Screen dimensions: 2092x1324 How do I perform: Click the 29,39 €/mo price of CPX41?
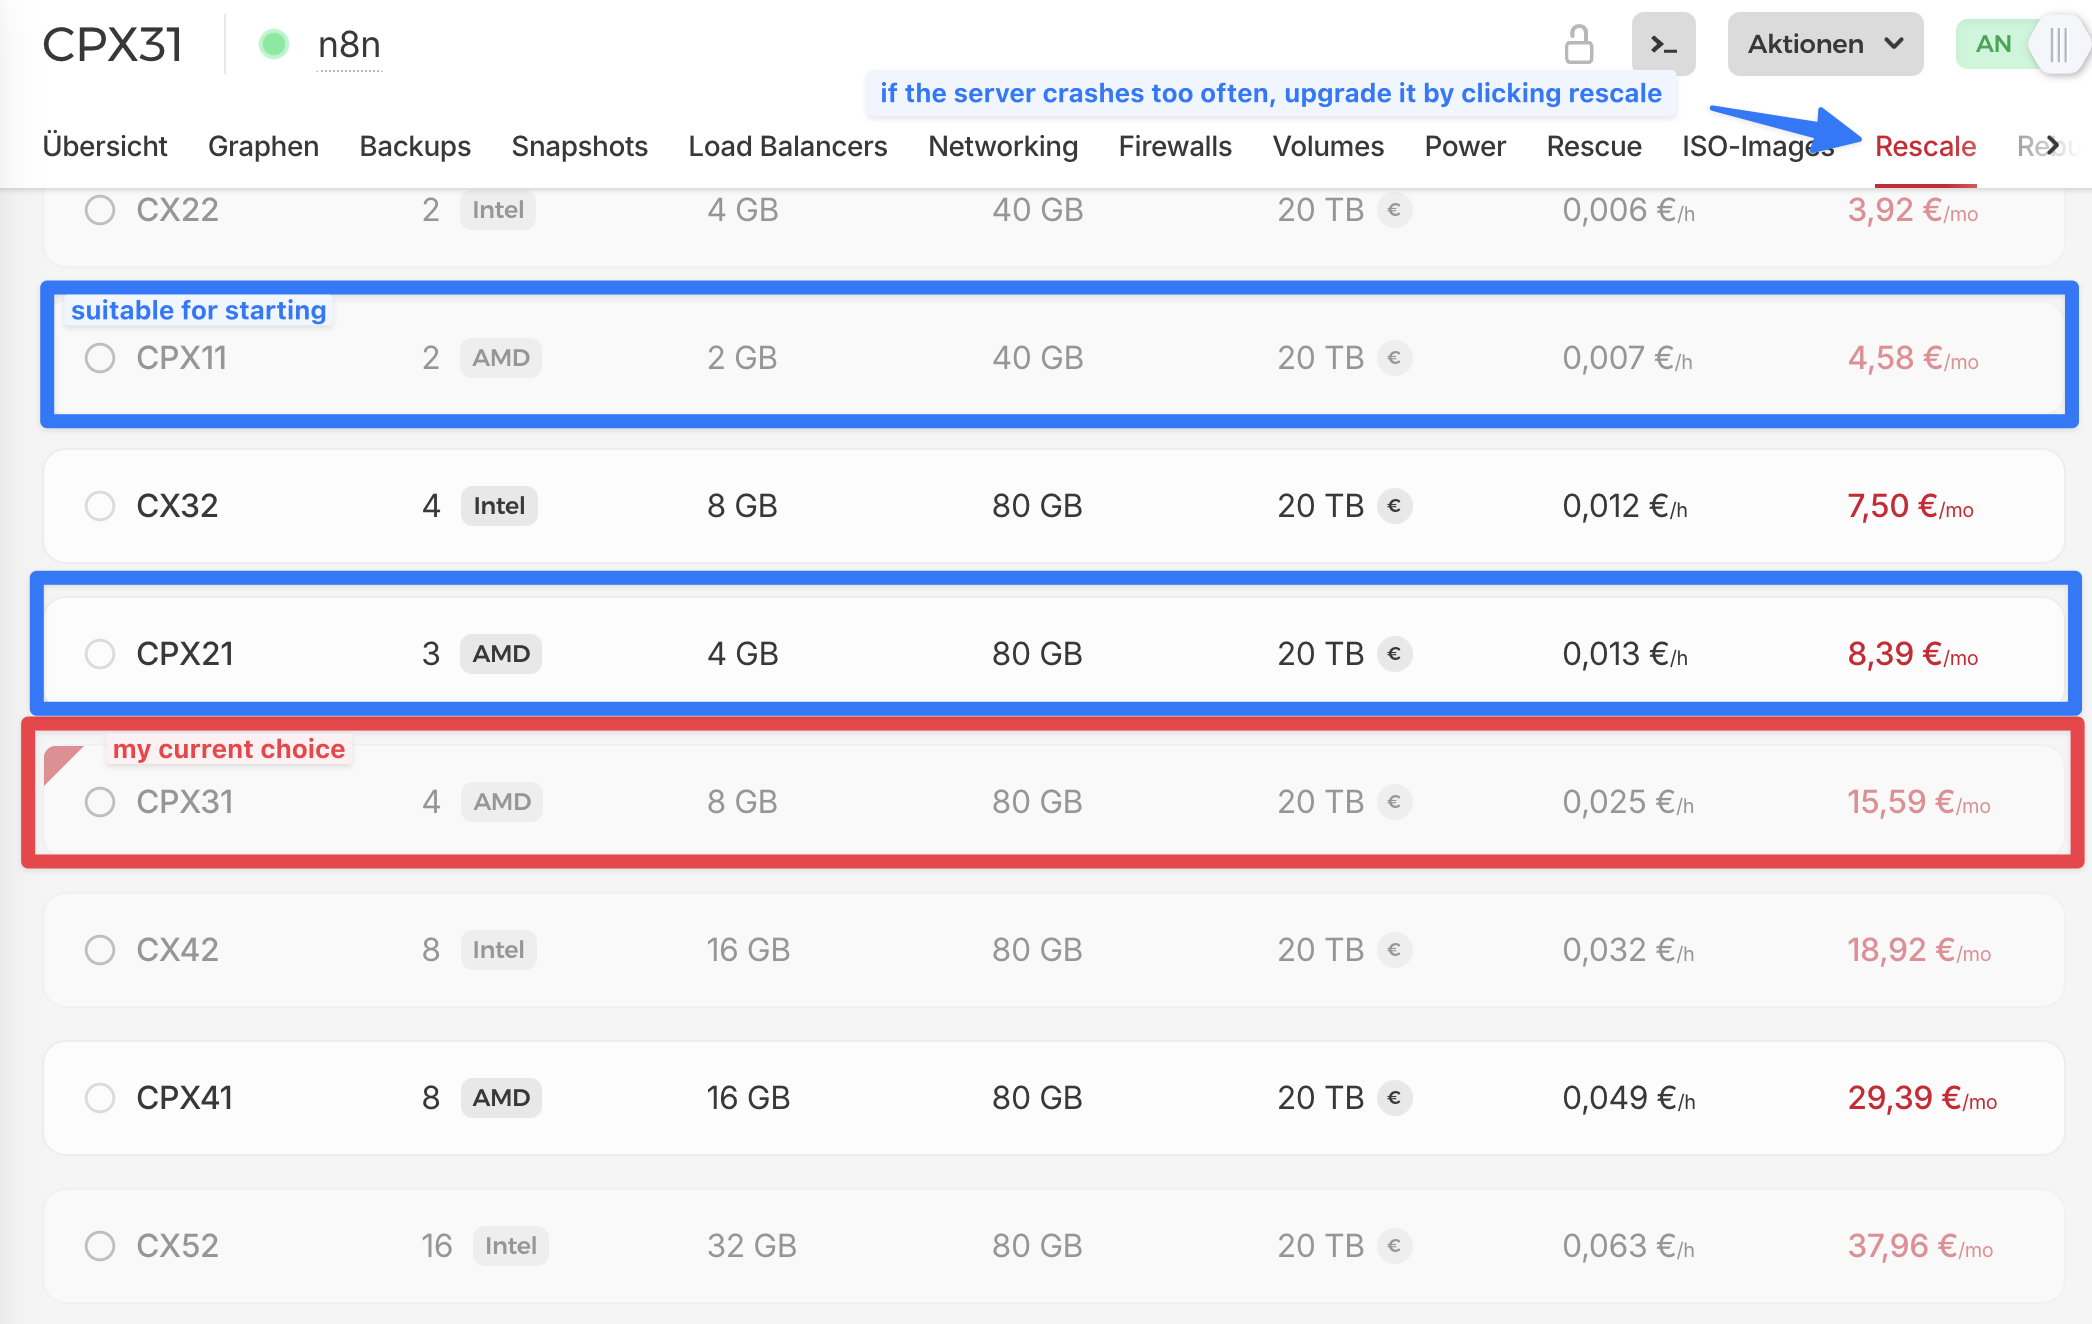[1922, 1098]
